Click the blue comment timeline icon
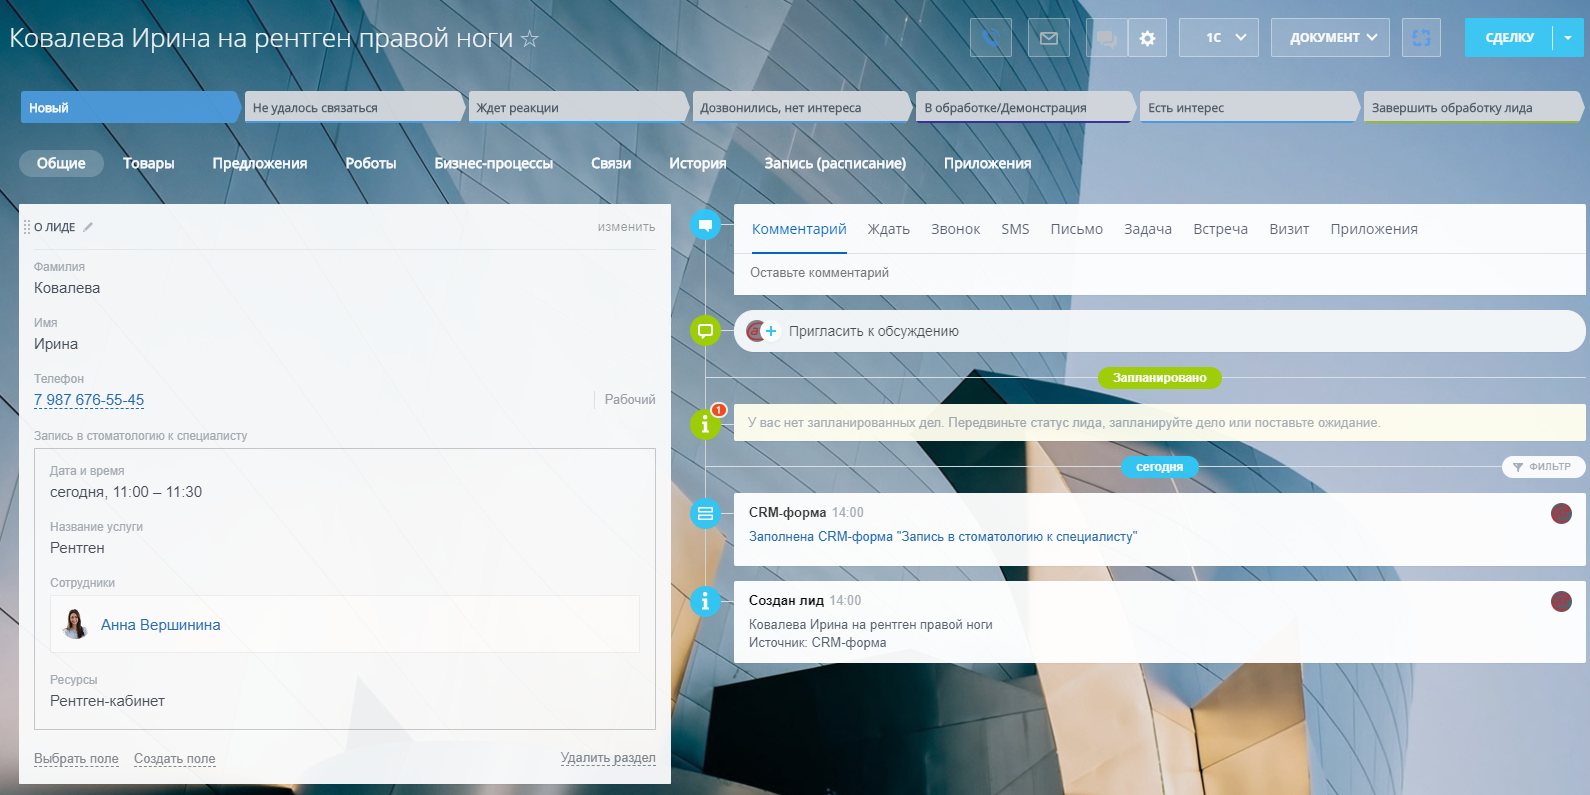The image size is (1590, 795). pos(705,225)
